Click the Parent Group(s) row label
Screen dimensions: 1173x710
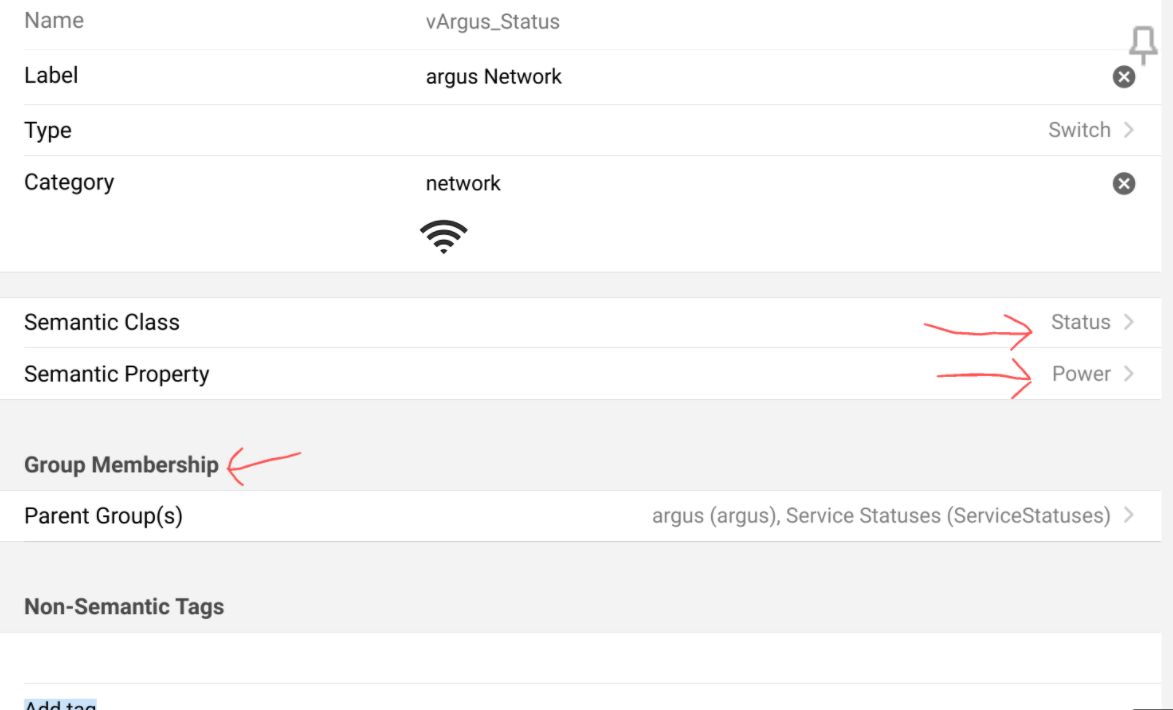pos(103,516)
